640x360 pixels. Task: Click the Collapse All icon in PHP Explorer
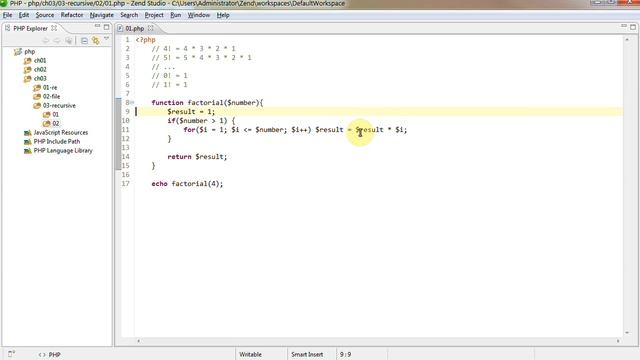[84, 40]
